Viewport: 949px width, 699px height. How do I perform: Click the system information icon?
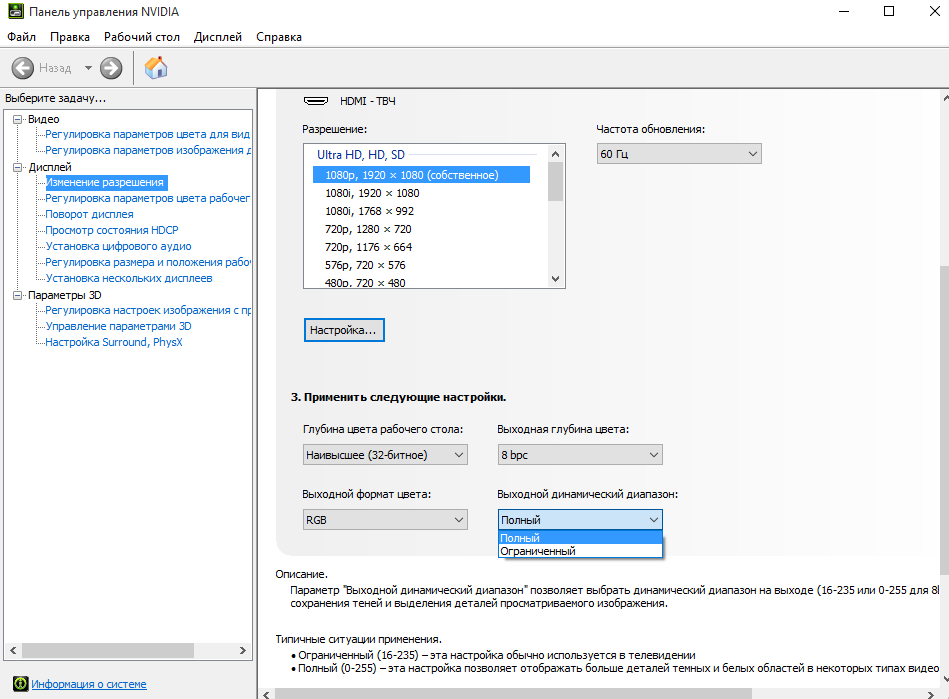(x=19, y=684)
